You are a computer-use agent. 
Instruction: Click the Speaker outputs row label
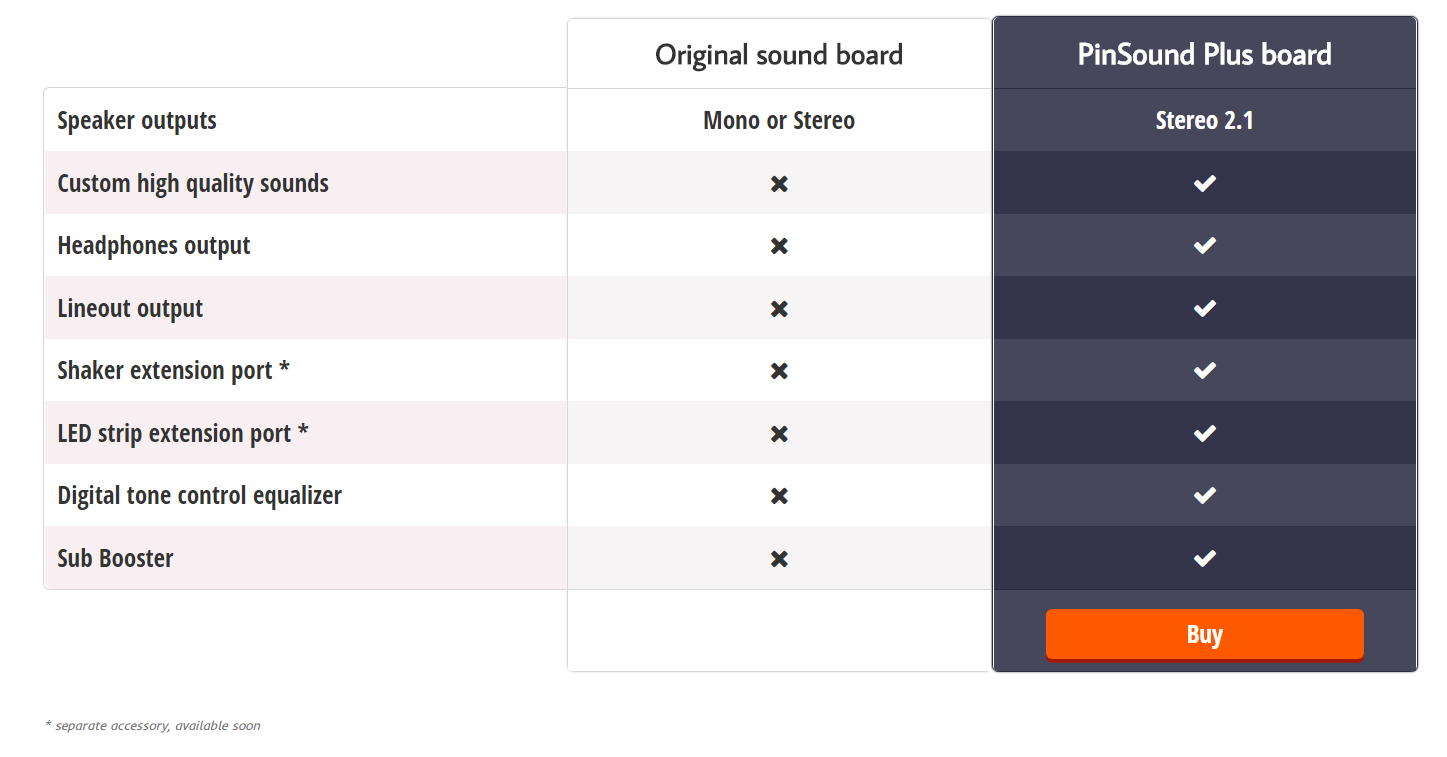point(137,121)
